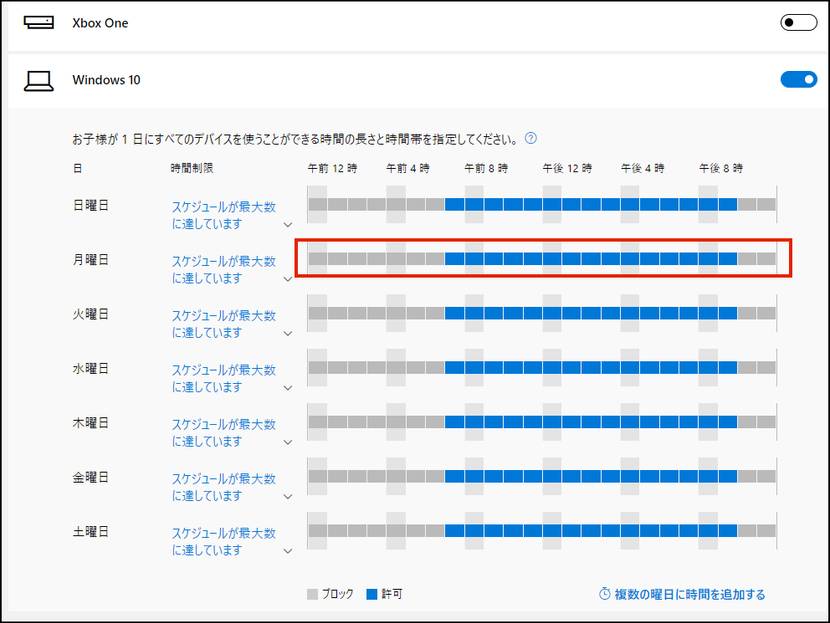Click the 金曜日 day label
830x623 pixels.
(x=91, y=477)
